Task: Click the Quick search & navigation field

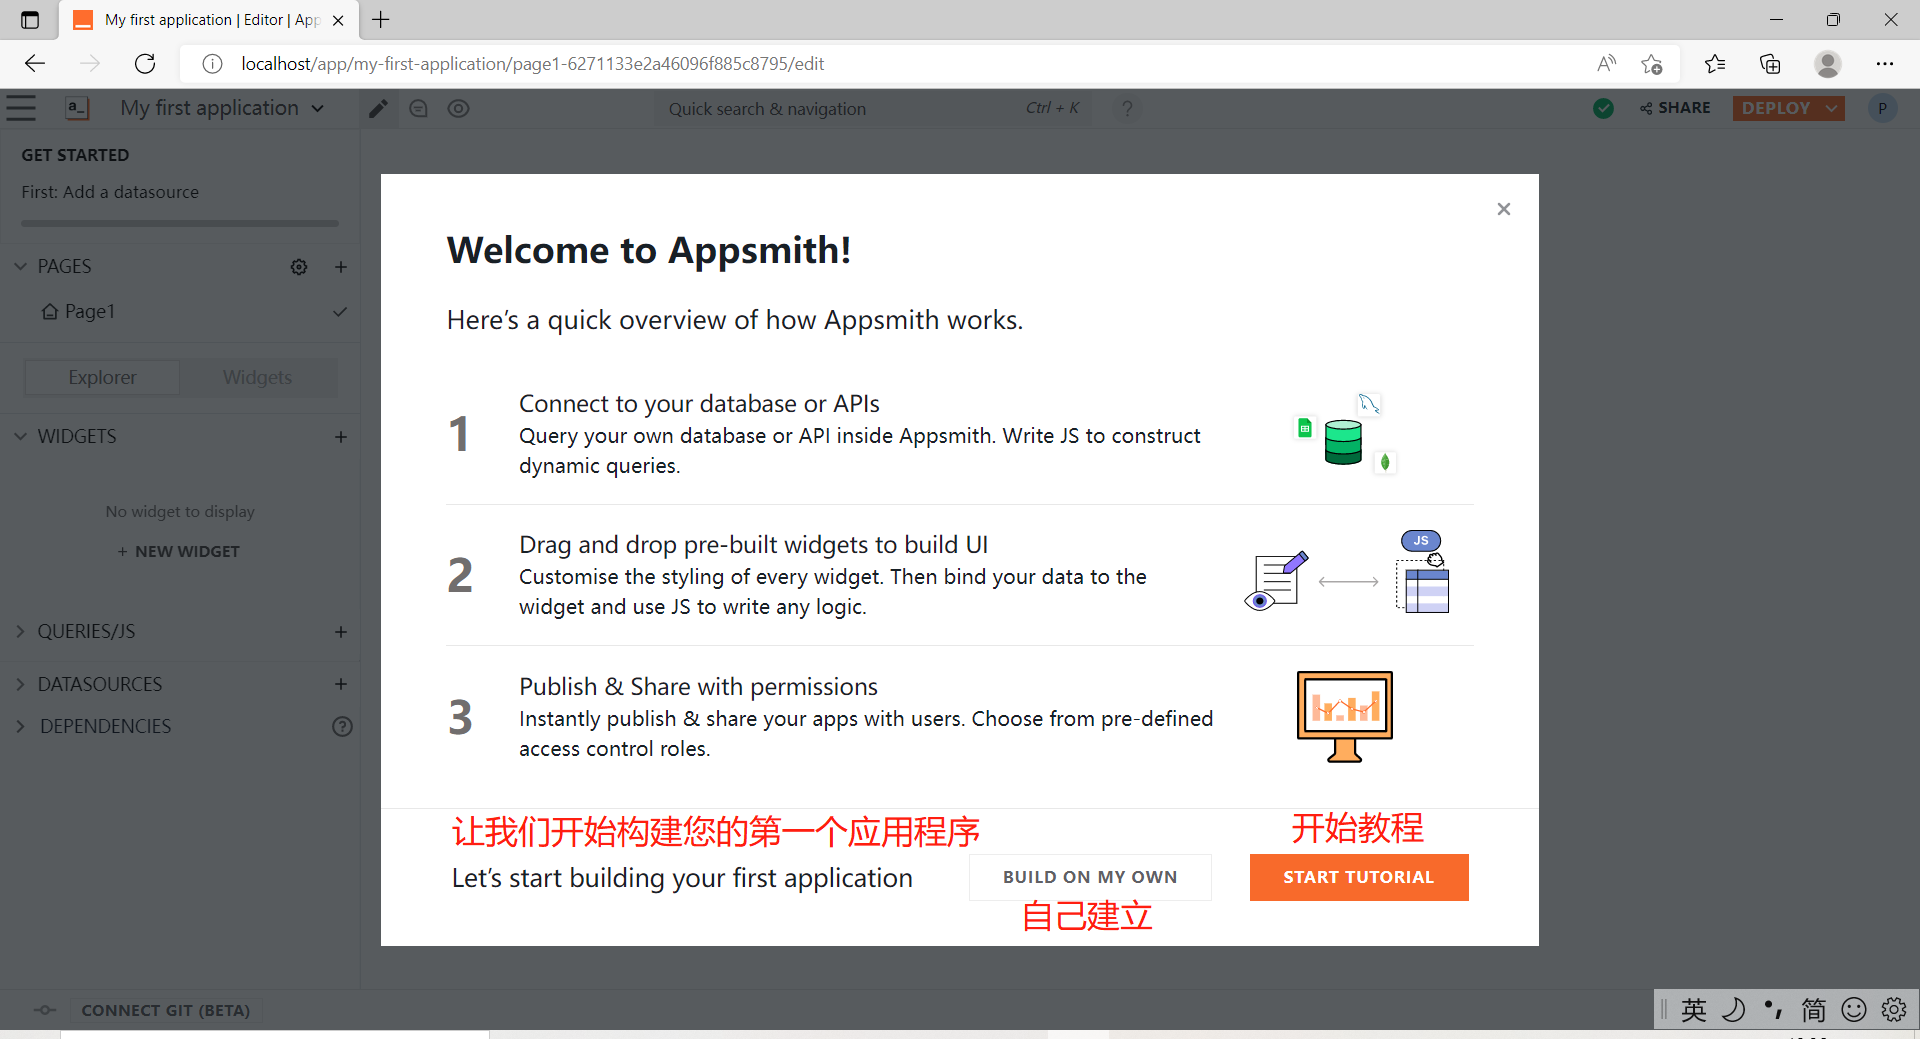Action: [x=840, y=109]
